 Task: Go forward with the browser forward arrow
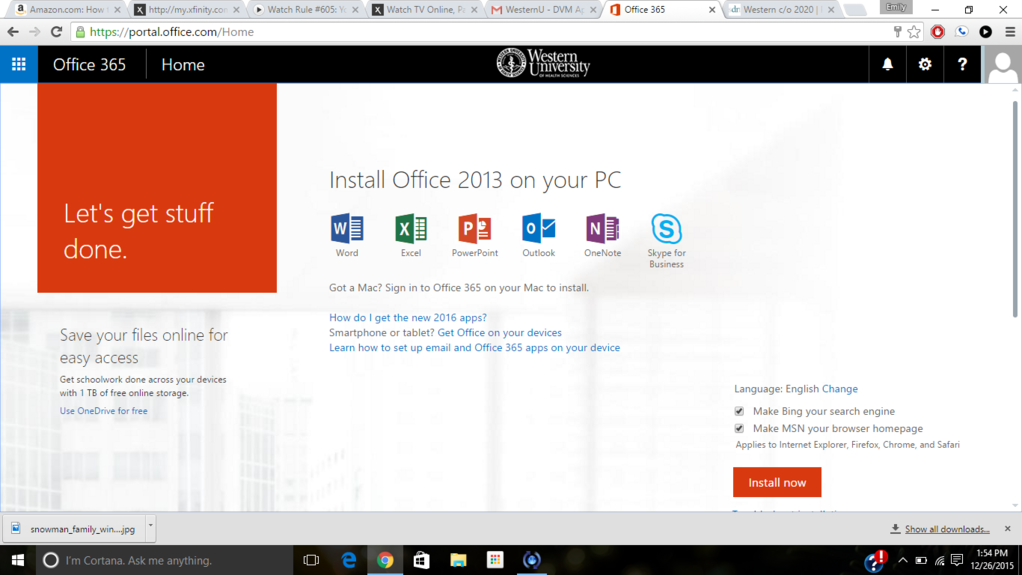tap(35, 31)
